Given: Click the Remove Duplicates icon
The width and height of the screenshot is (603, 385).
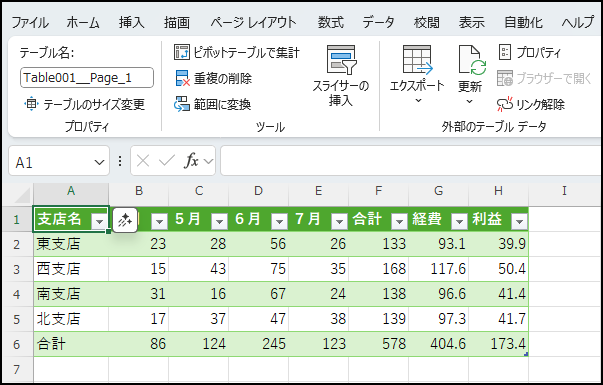Looking at the screenshot, I should (182, 78).
